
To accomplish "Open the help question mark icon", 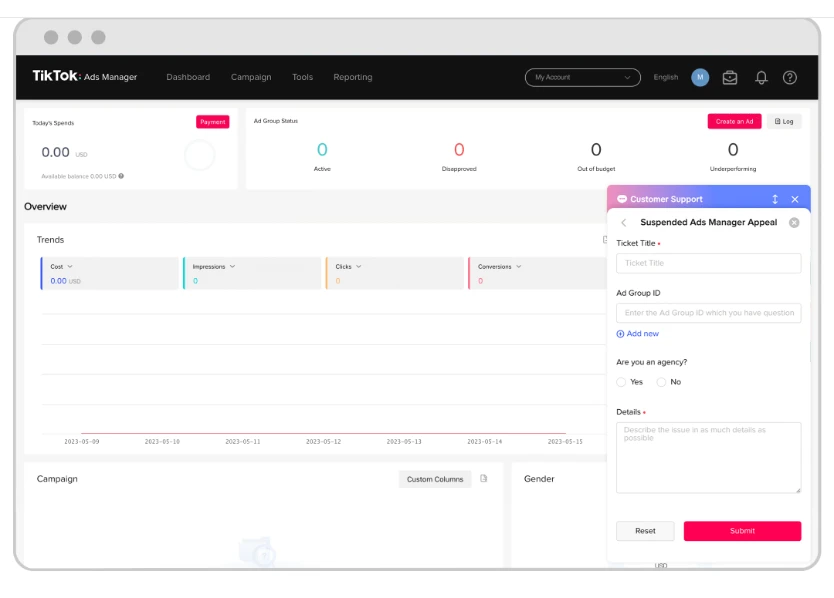I will [x=790, y=78].
